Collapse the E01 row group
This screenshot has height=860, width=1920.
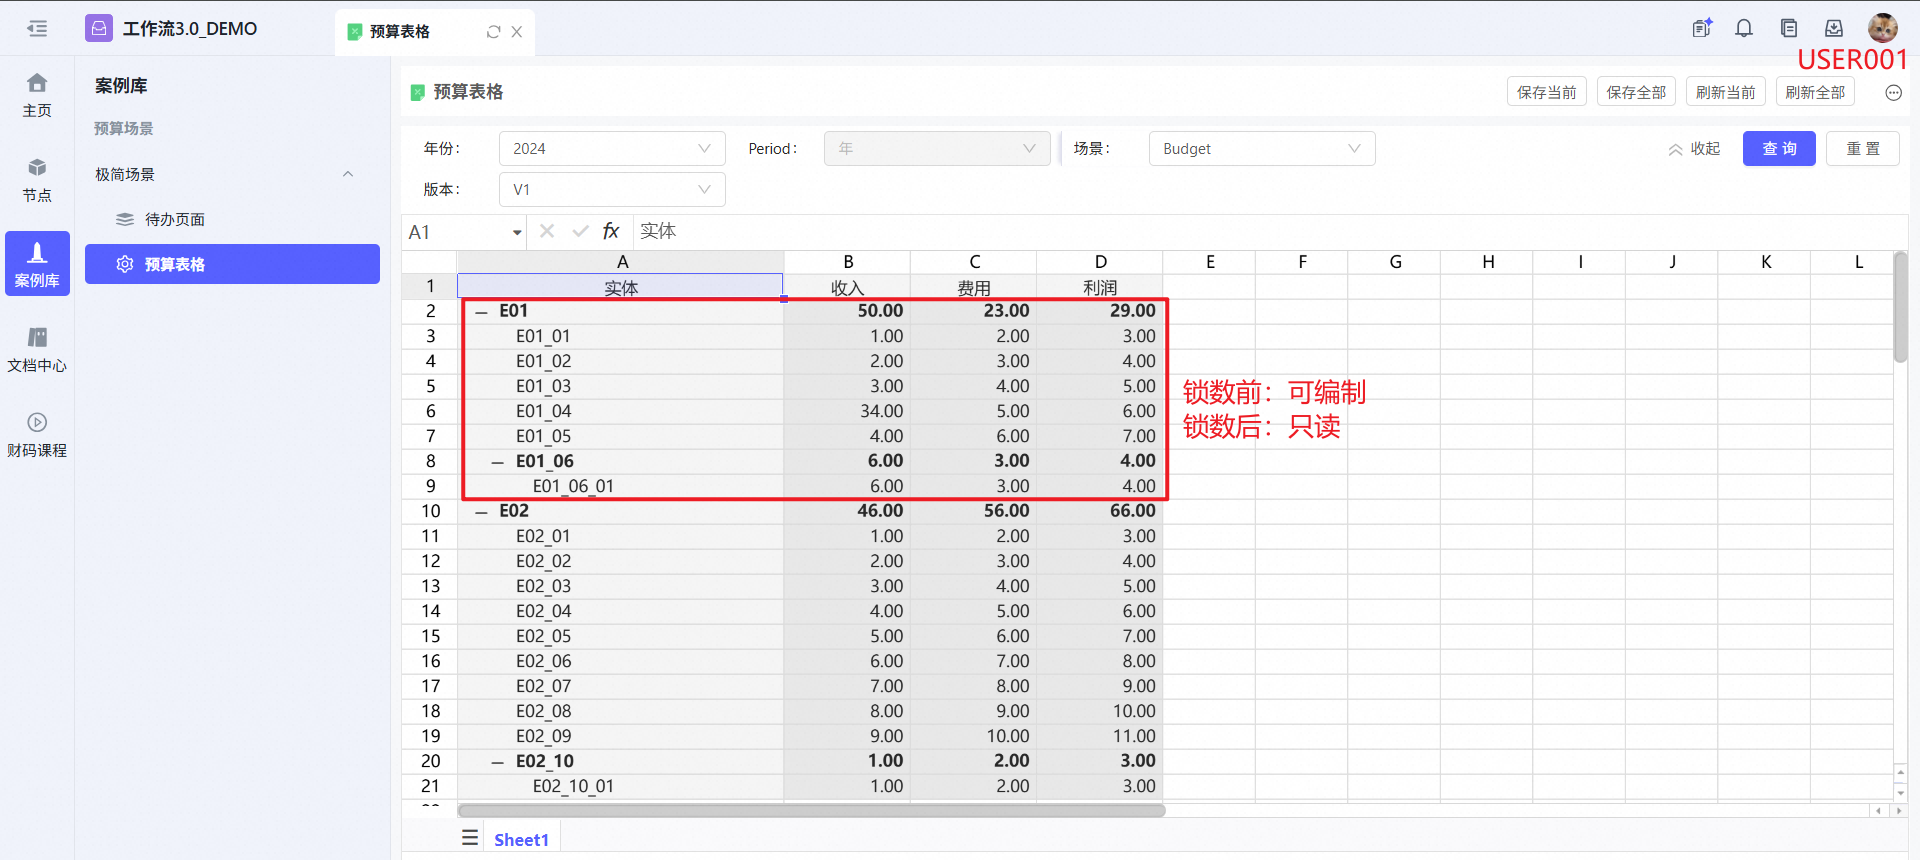(482, 312)
